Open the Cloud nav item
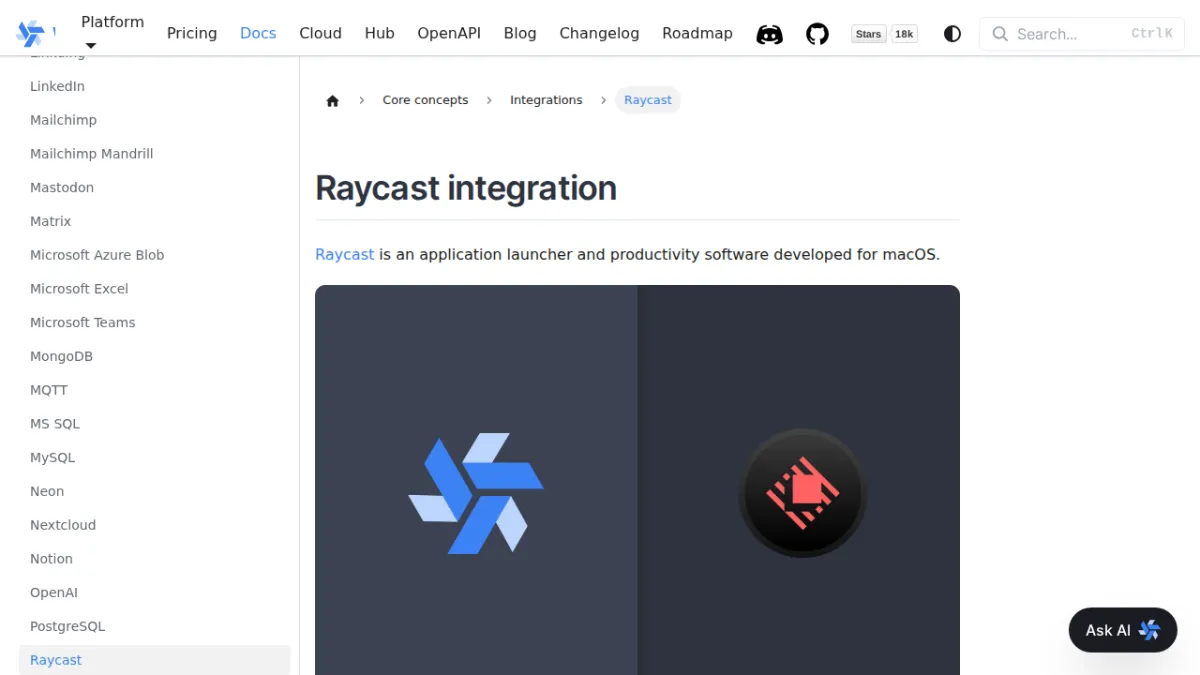The width and height of the screenshot is (1200, 675). click(x=320, y=33)
